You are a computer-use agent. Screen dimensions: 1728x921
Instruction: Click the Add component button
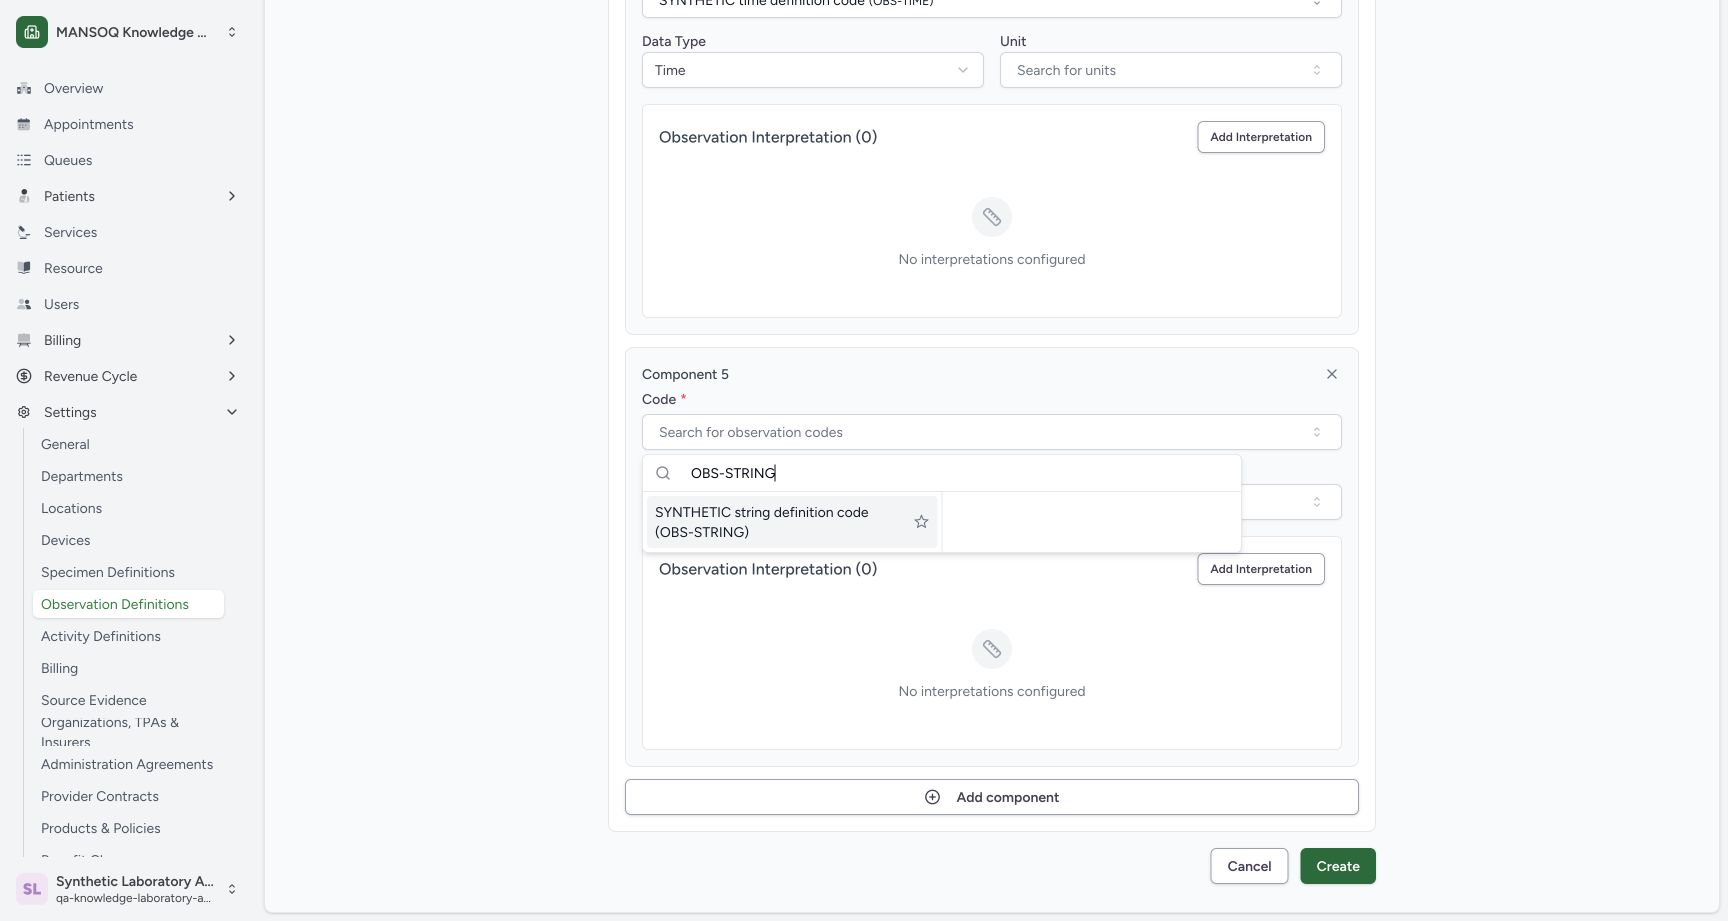point(992,797)
